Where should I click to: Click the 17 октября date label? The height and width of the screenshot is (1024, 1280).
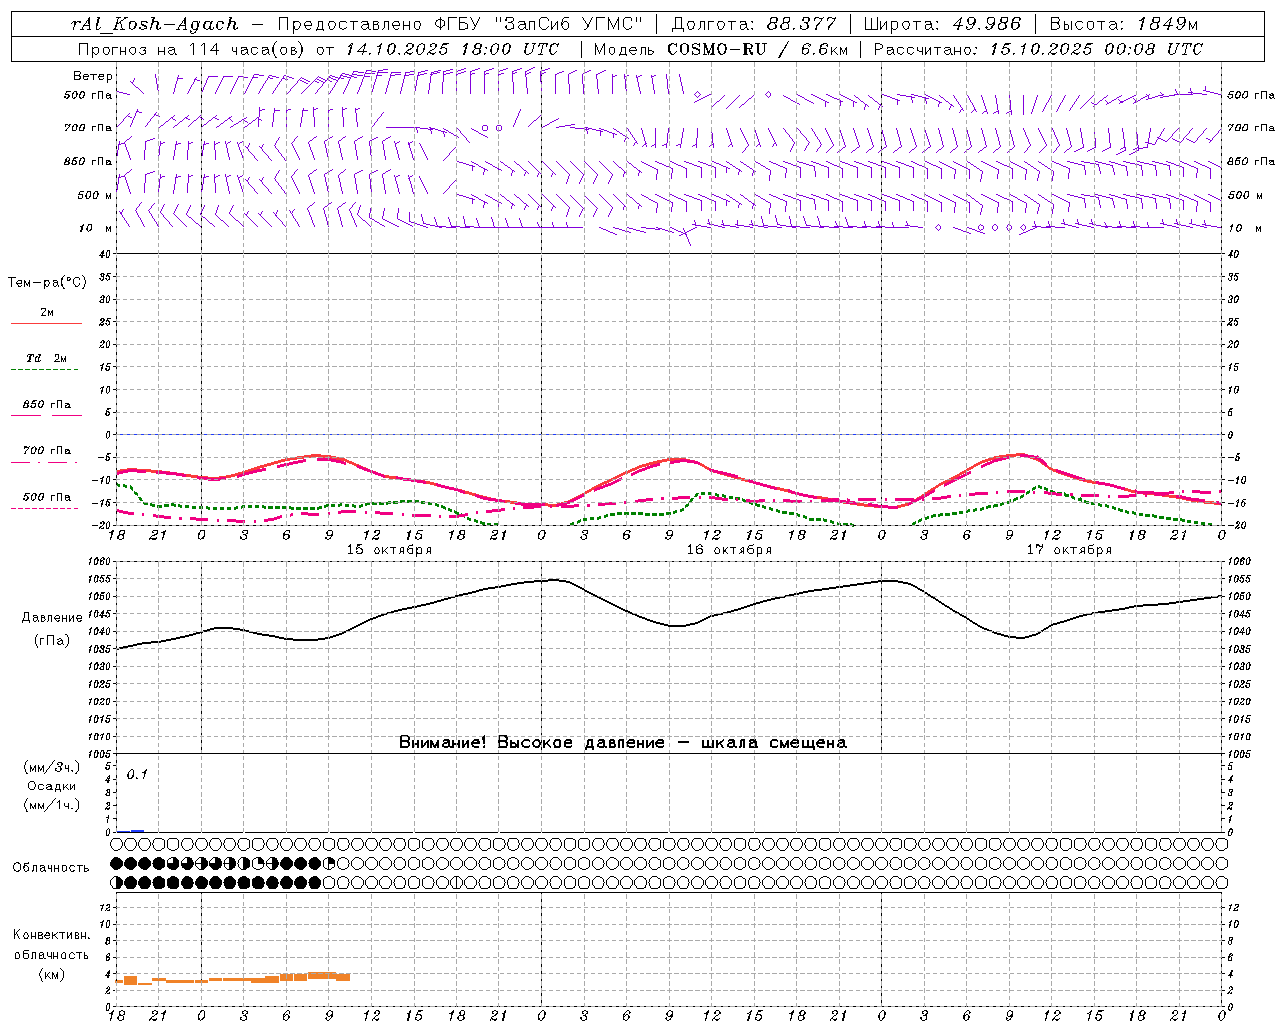coord(1069,550)
